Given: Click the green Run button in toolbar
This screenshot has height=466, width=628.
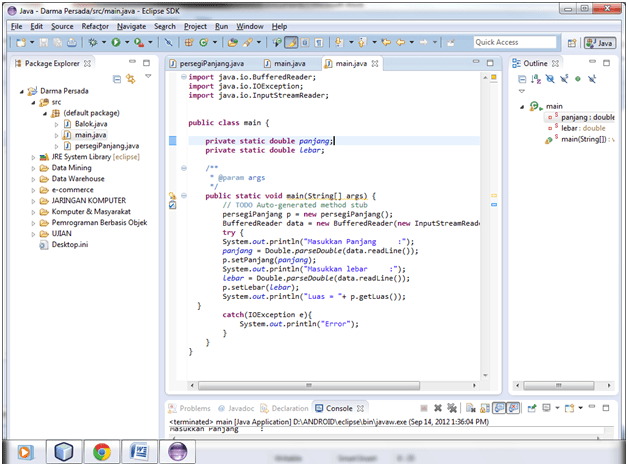Looking at the screenshot, I should [116, 43].
